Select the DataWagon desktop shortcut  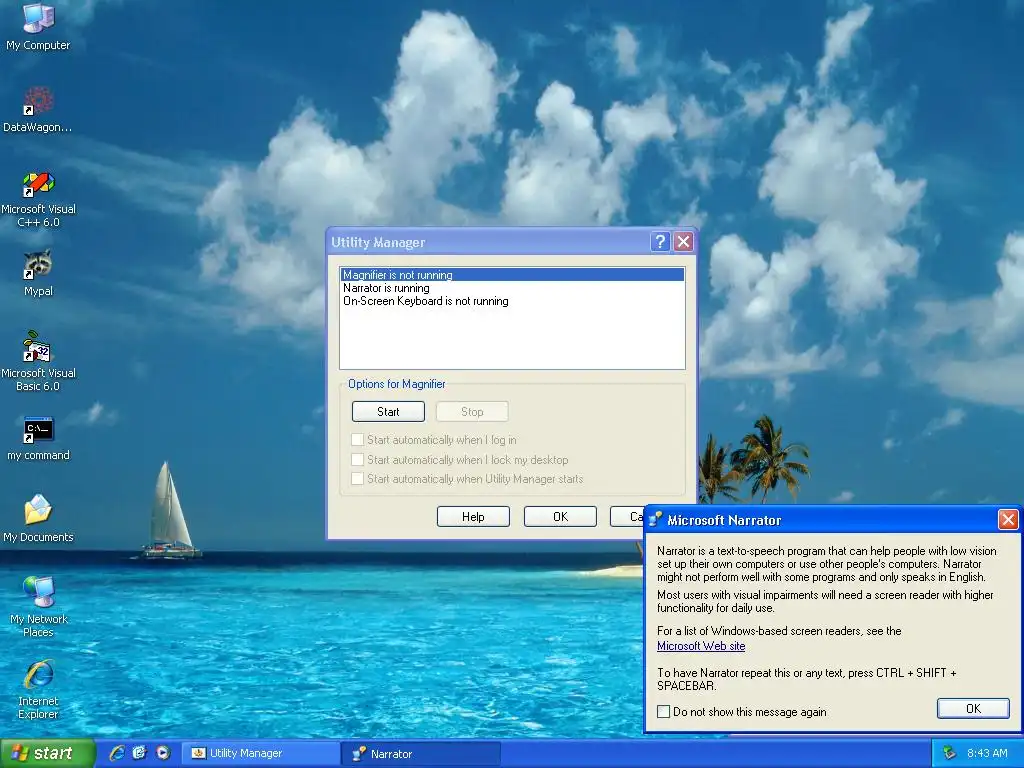coord(38,109)
